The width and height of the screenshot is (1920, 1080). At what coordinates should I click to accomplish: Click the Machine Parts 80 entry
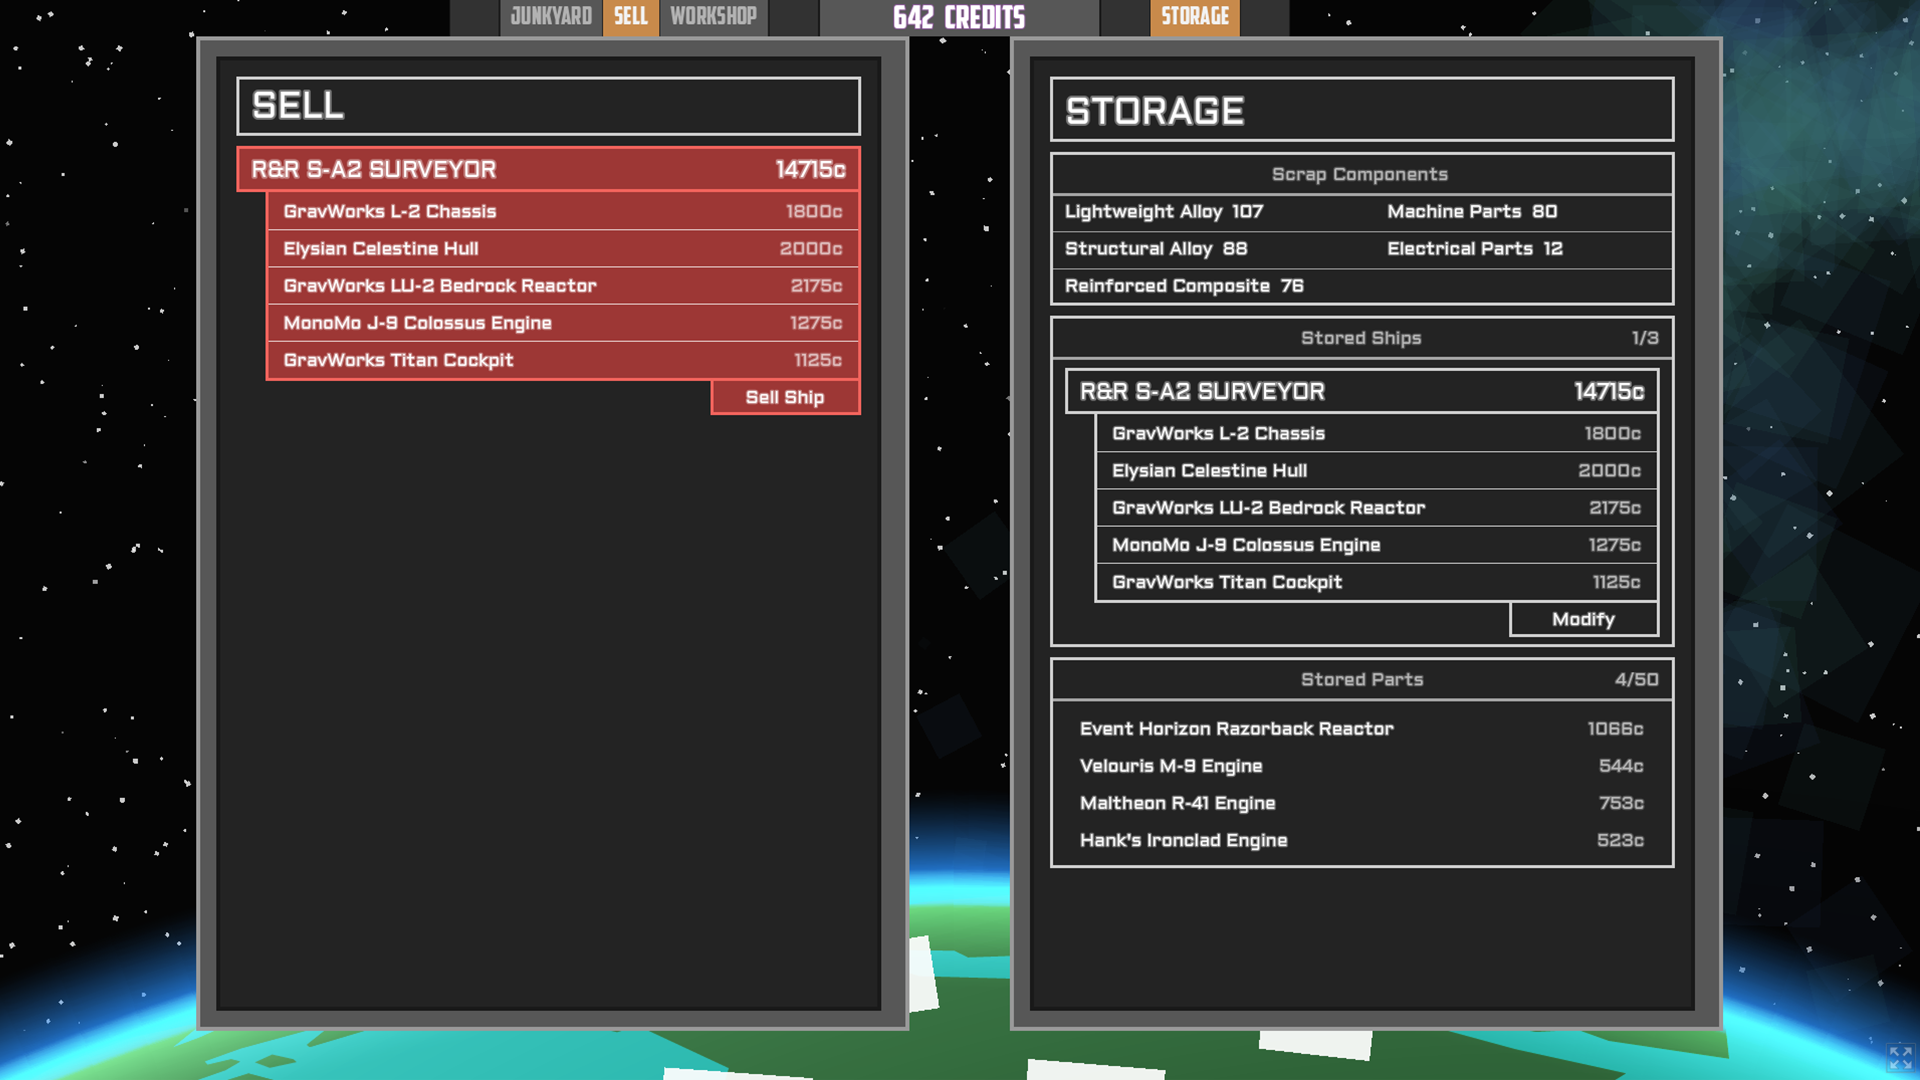tap(1472, 211)
